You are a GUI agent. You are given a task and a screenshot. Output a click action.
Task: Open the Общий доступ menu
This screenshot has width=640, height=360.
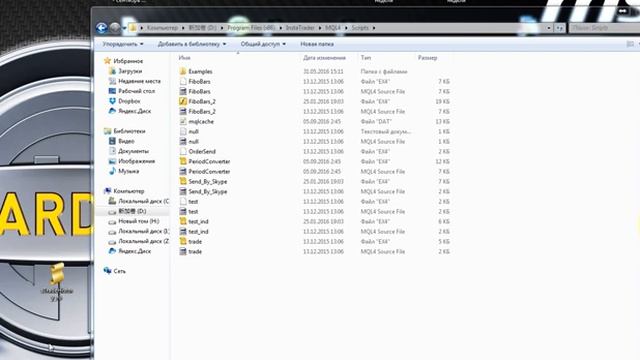tap(263, 44)
